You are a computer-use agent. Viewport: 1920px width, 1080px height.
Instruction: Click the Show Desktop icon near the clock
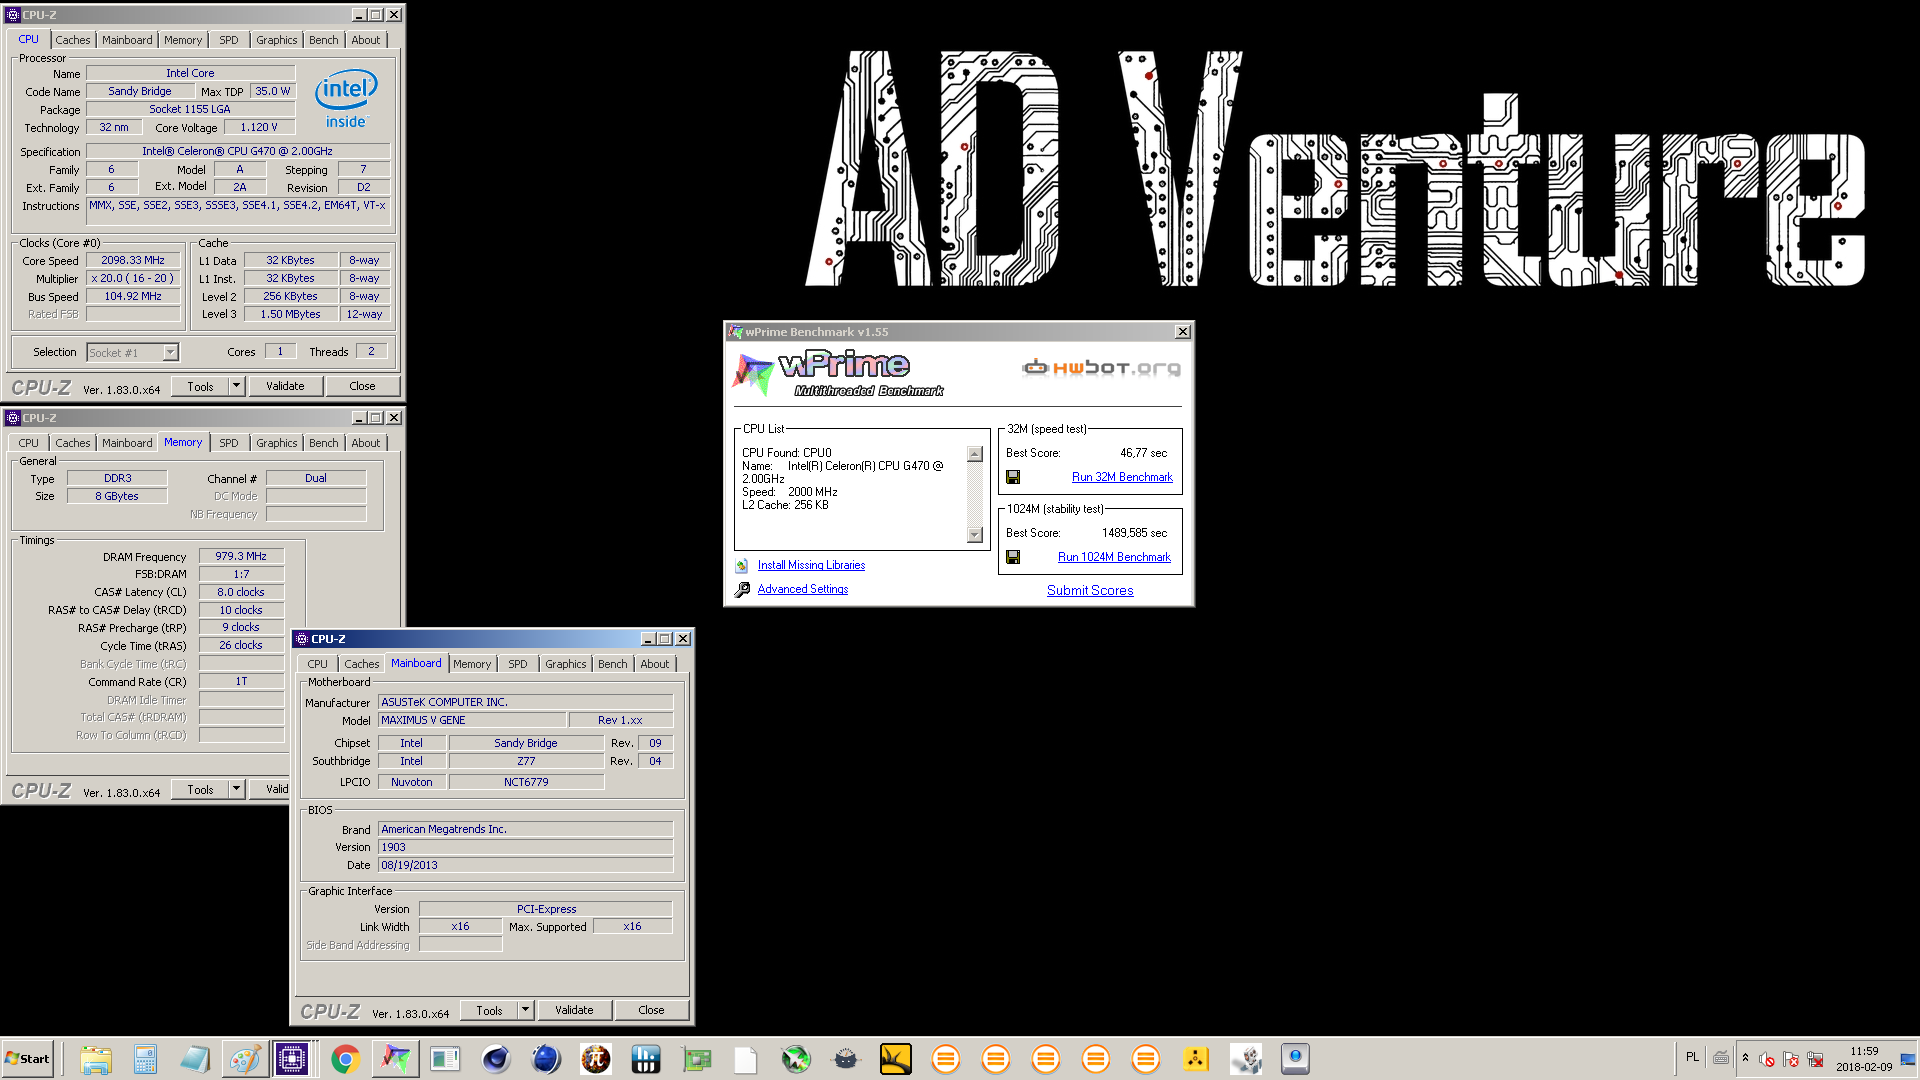(x=1908, y=1059)
